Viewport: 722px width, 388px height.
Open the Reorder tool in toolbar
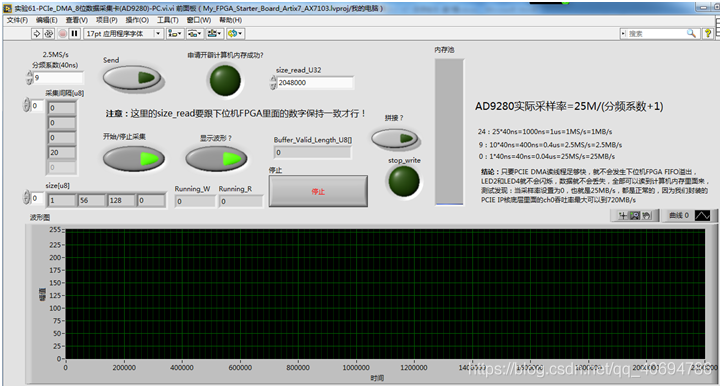[x=234, y=34]
